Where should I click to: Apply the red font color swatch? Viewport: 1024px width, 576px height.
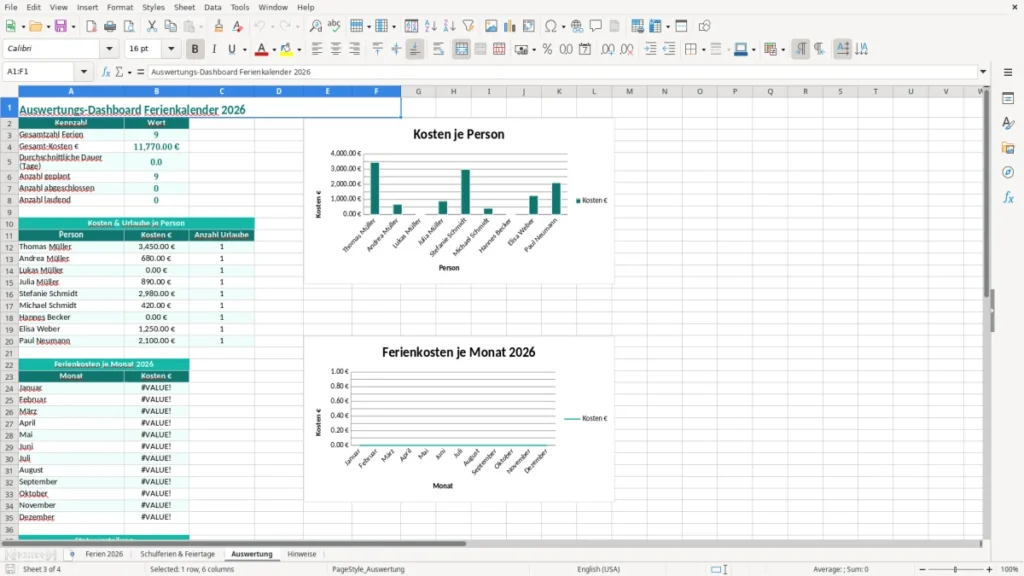pos(261,49)
